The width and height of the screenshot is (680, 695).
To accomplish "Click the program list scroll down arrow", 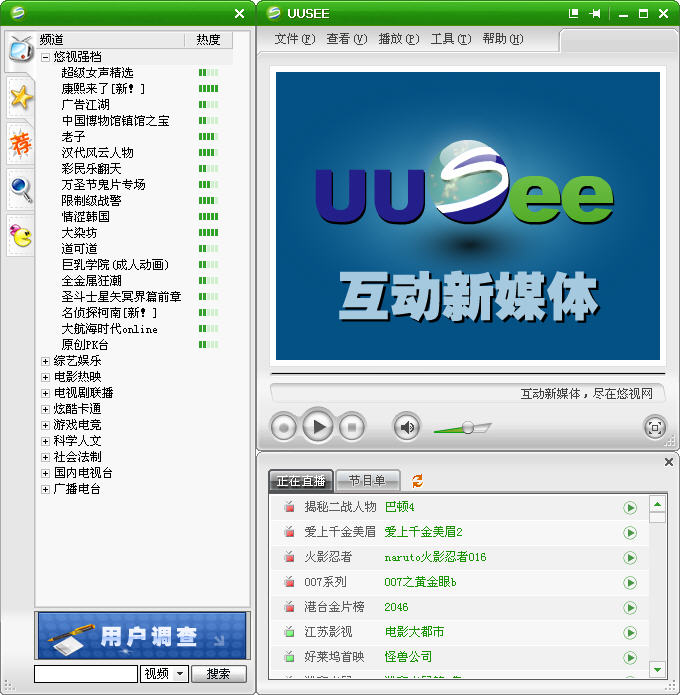I will click(657, 669).
